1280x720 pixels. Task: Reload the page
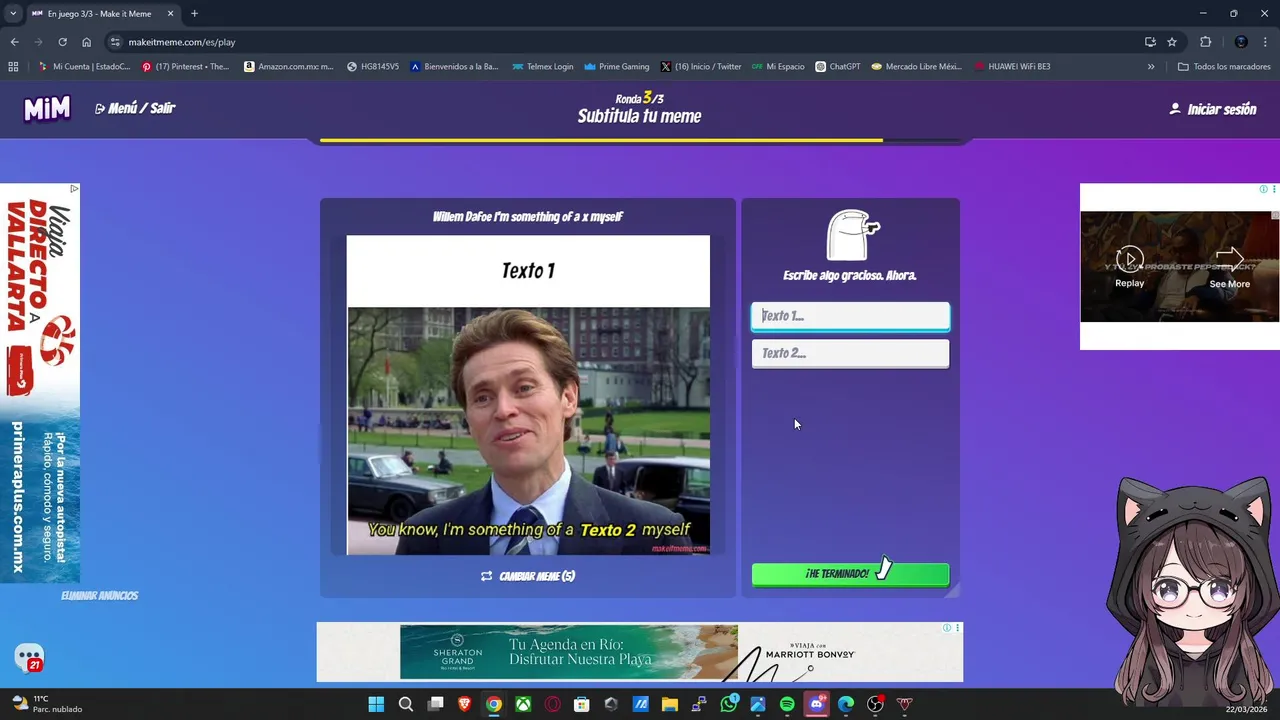tap(62, 42)
